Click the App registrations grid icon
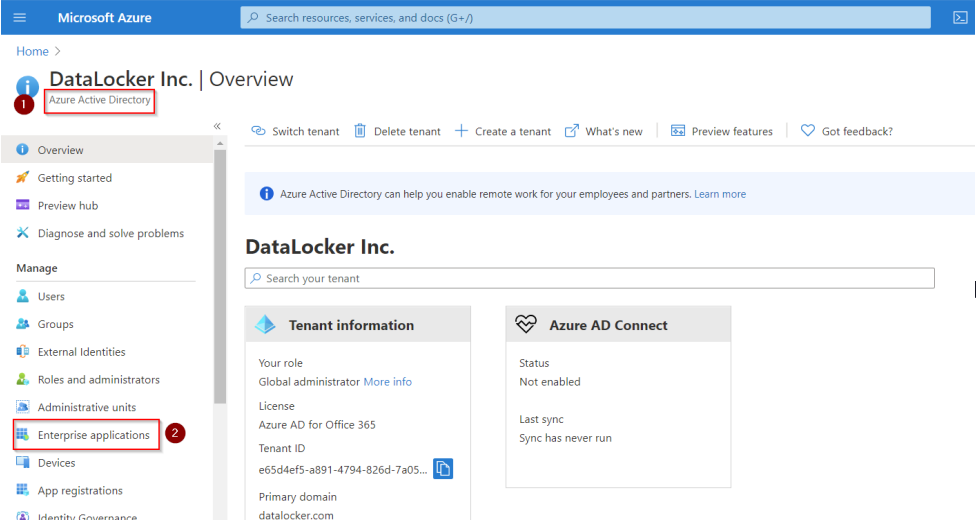976x525 pixels. (x=22, y=490)
